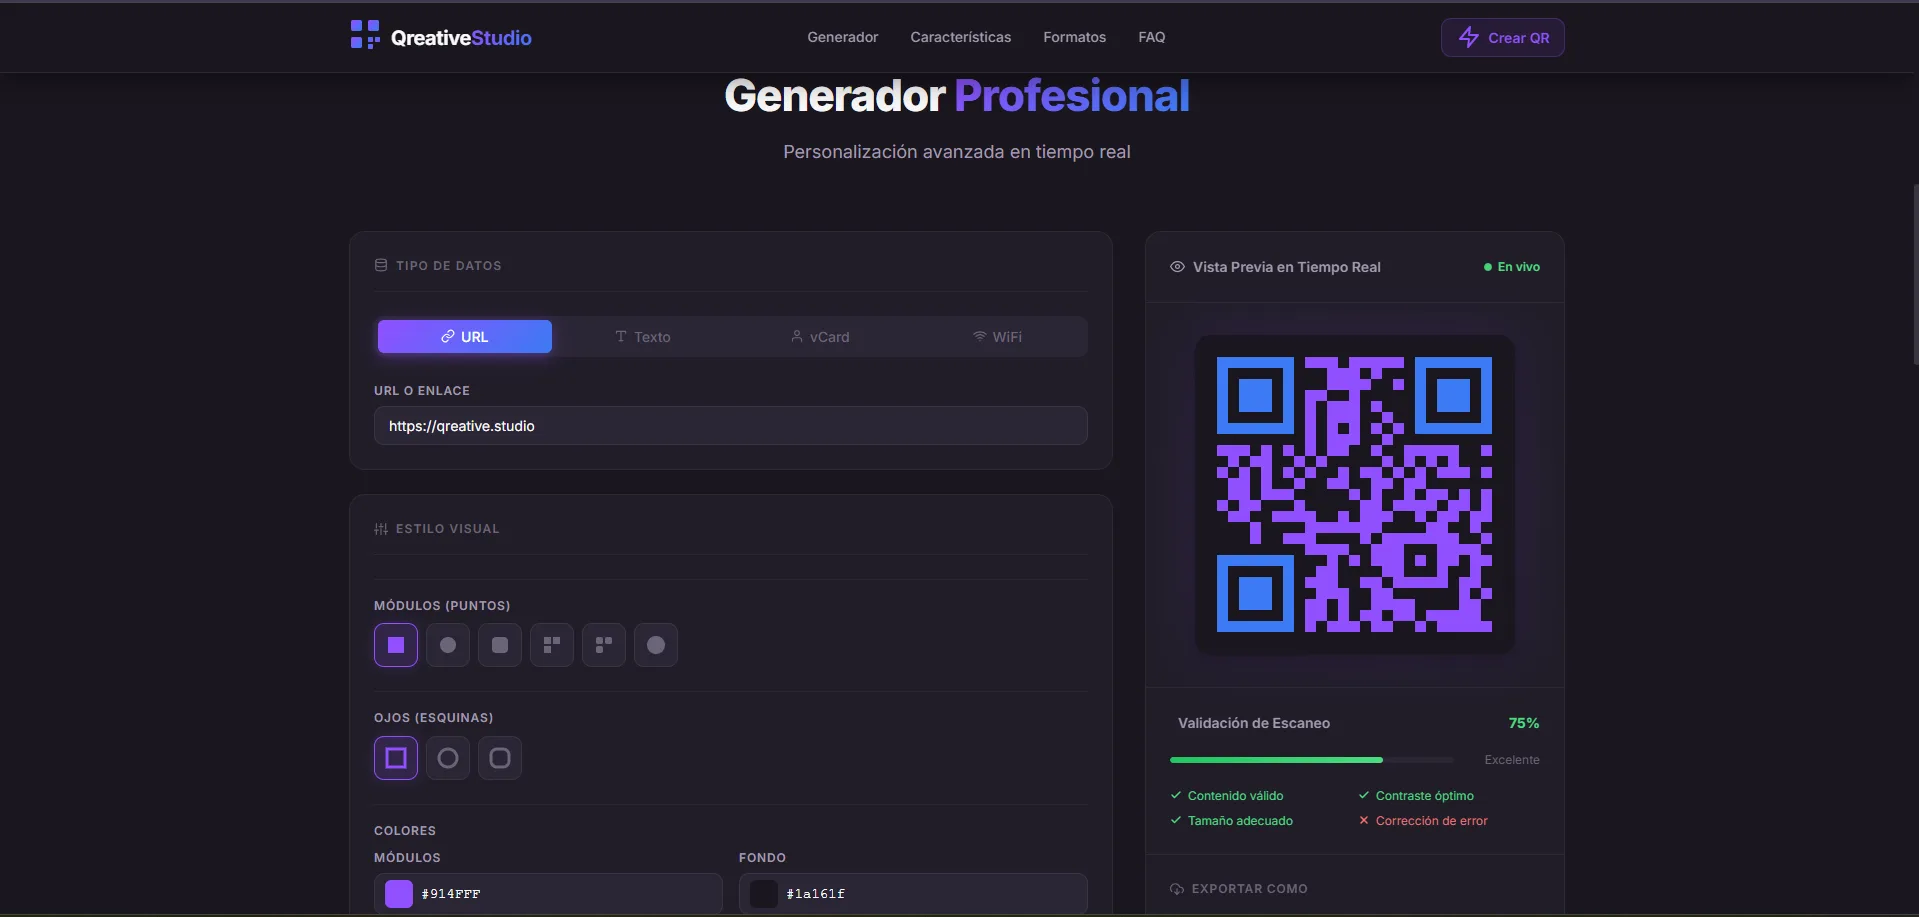Switch to the WiFi data type tab
Viewport: 1919px width, 917px height.
pyautogui.click(x=998, y=337)
